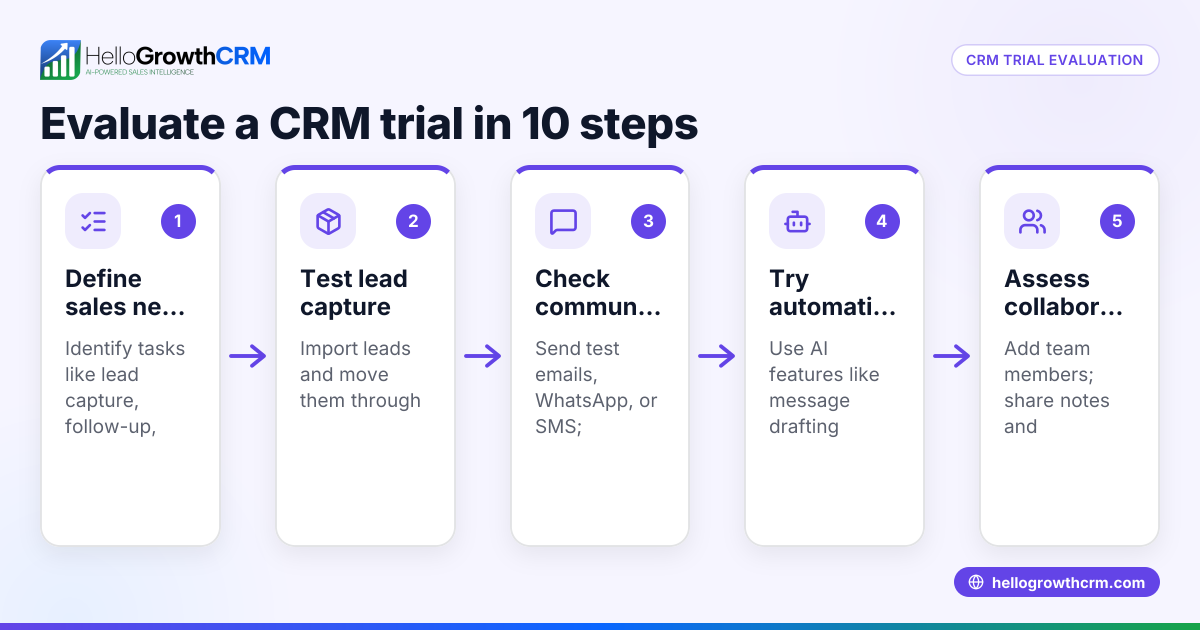
Task: Click the globe icon beside hellogrowthcrm.com
Action: click(976, 583)
